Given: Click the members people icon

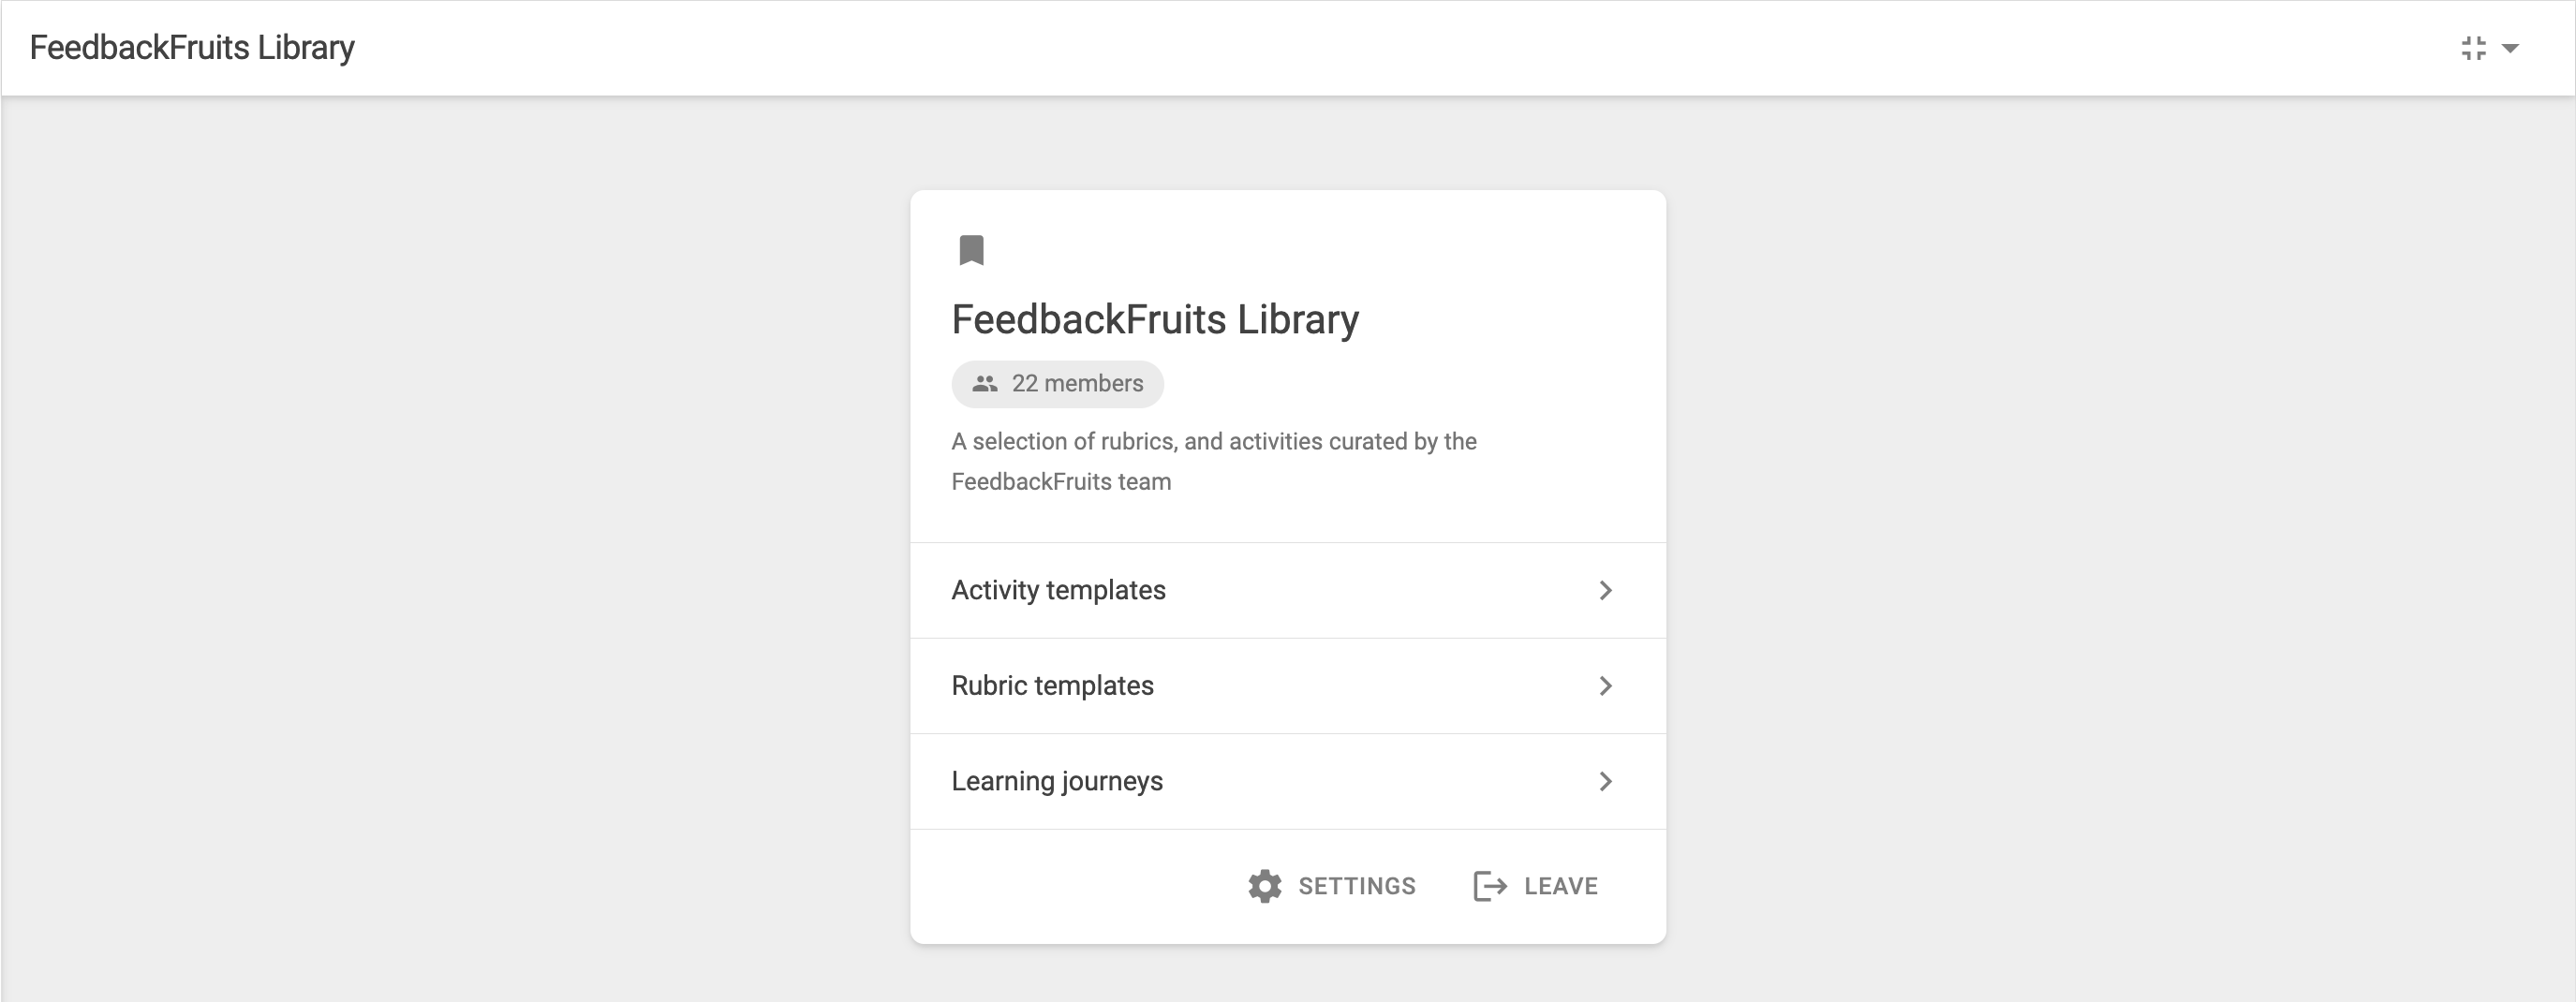Looking at the screenshot, I should point(985,384).
